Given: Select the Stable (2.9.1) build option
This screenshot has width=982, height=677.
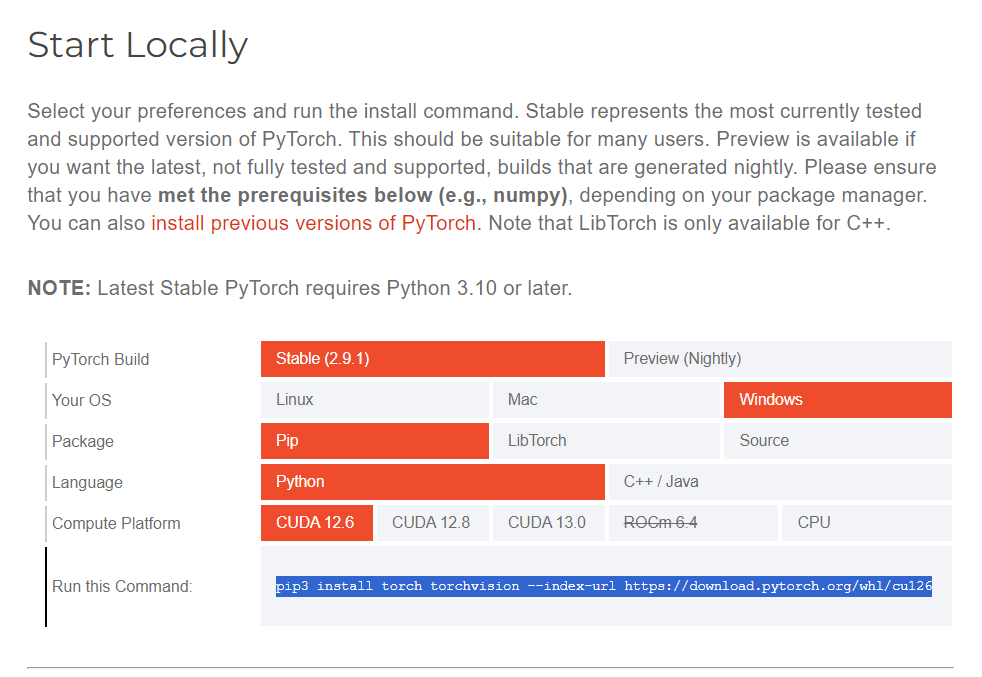Looking at the screenshot, I should point(432,359).
